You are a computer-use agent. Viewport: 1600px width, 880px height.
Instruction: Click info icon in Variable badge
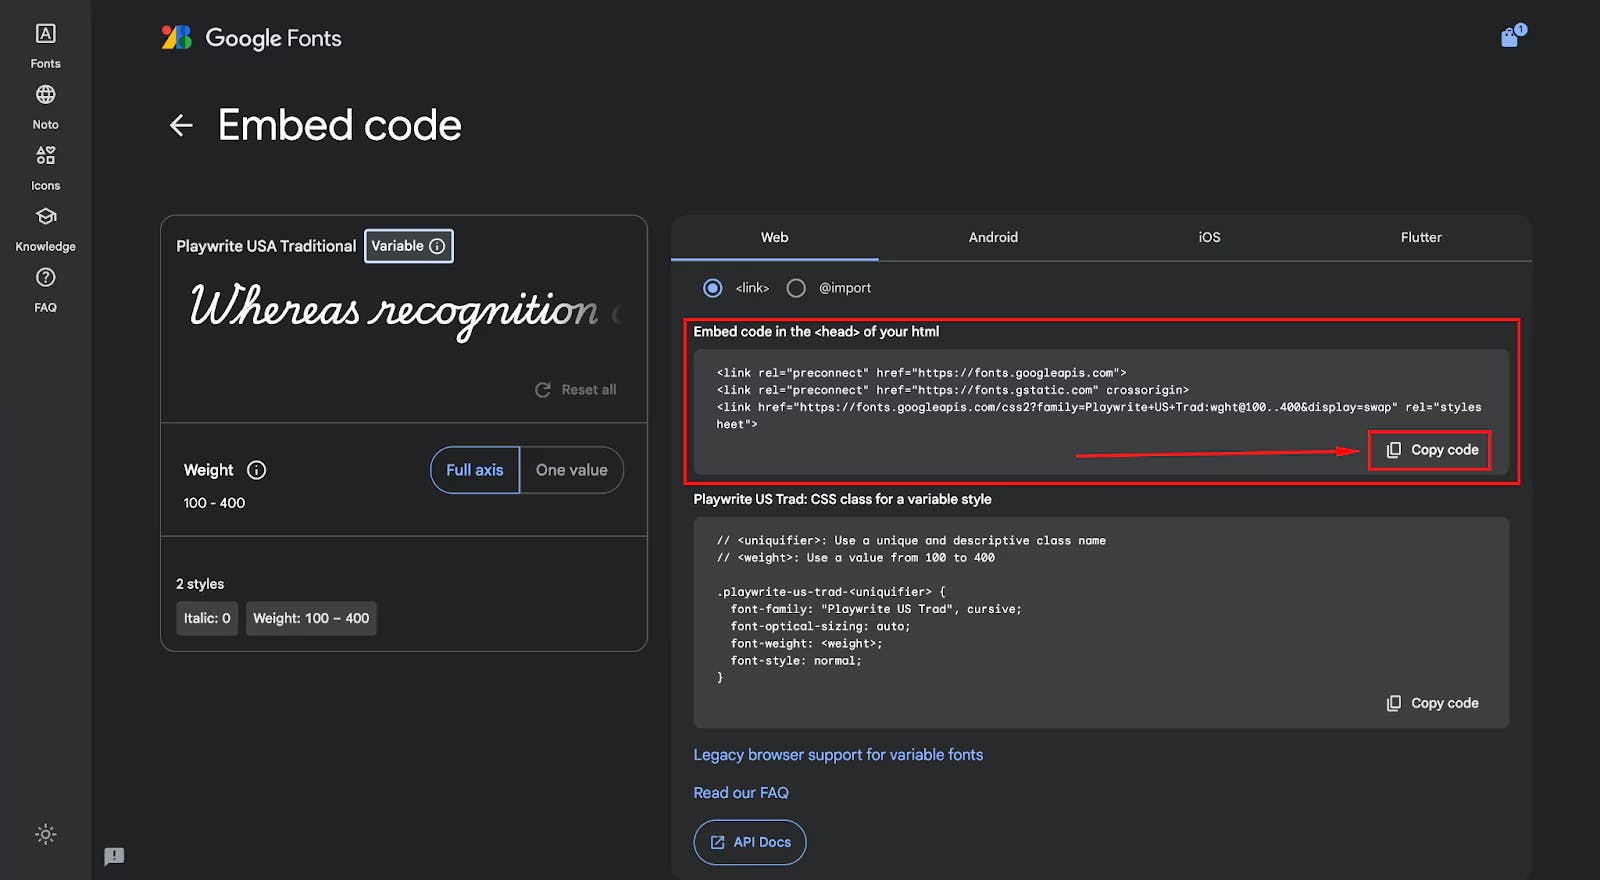tap(437, 246)
